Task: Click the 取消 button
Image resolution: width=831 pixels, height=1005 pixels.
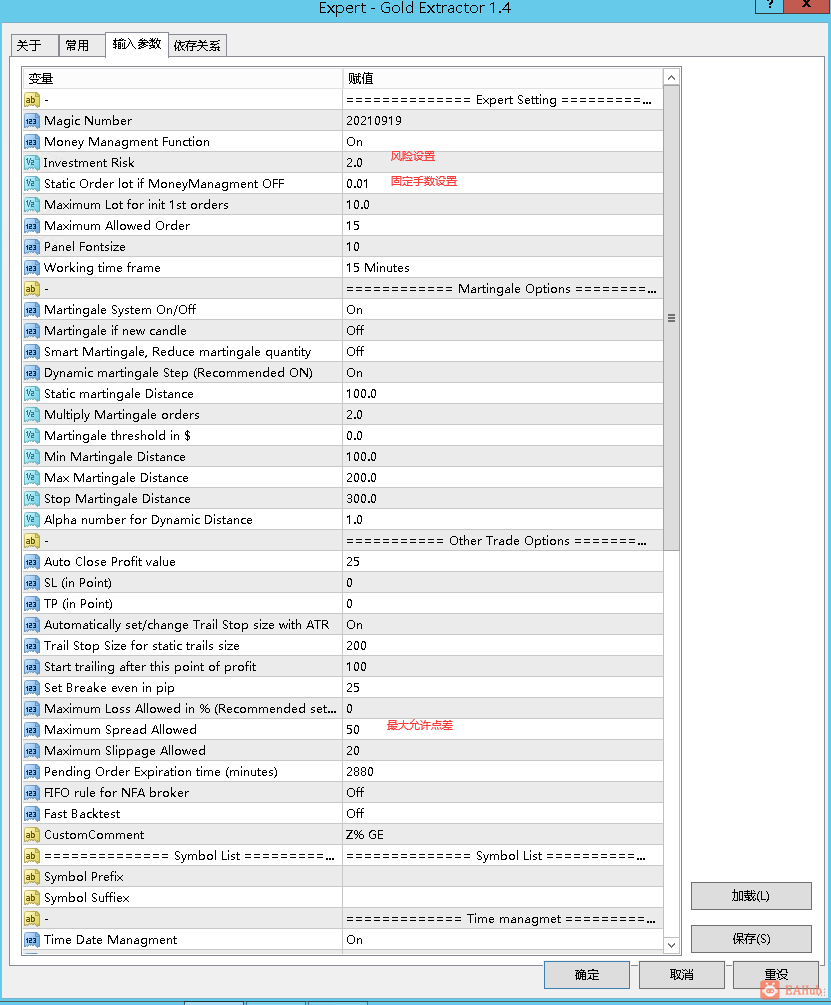Action: click(x=682, y=975)
